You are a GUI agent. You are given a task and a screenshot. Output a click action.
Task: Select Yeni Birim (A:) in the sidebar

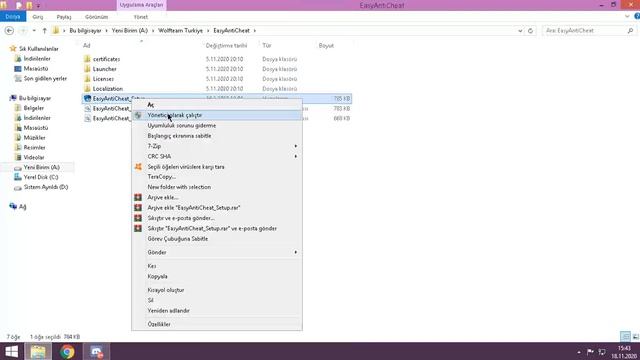click(42, 167)
